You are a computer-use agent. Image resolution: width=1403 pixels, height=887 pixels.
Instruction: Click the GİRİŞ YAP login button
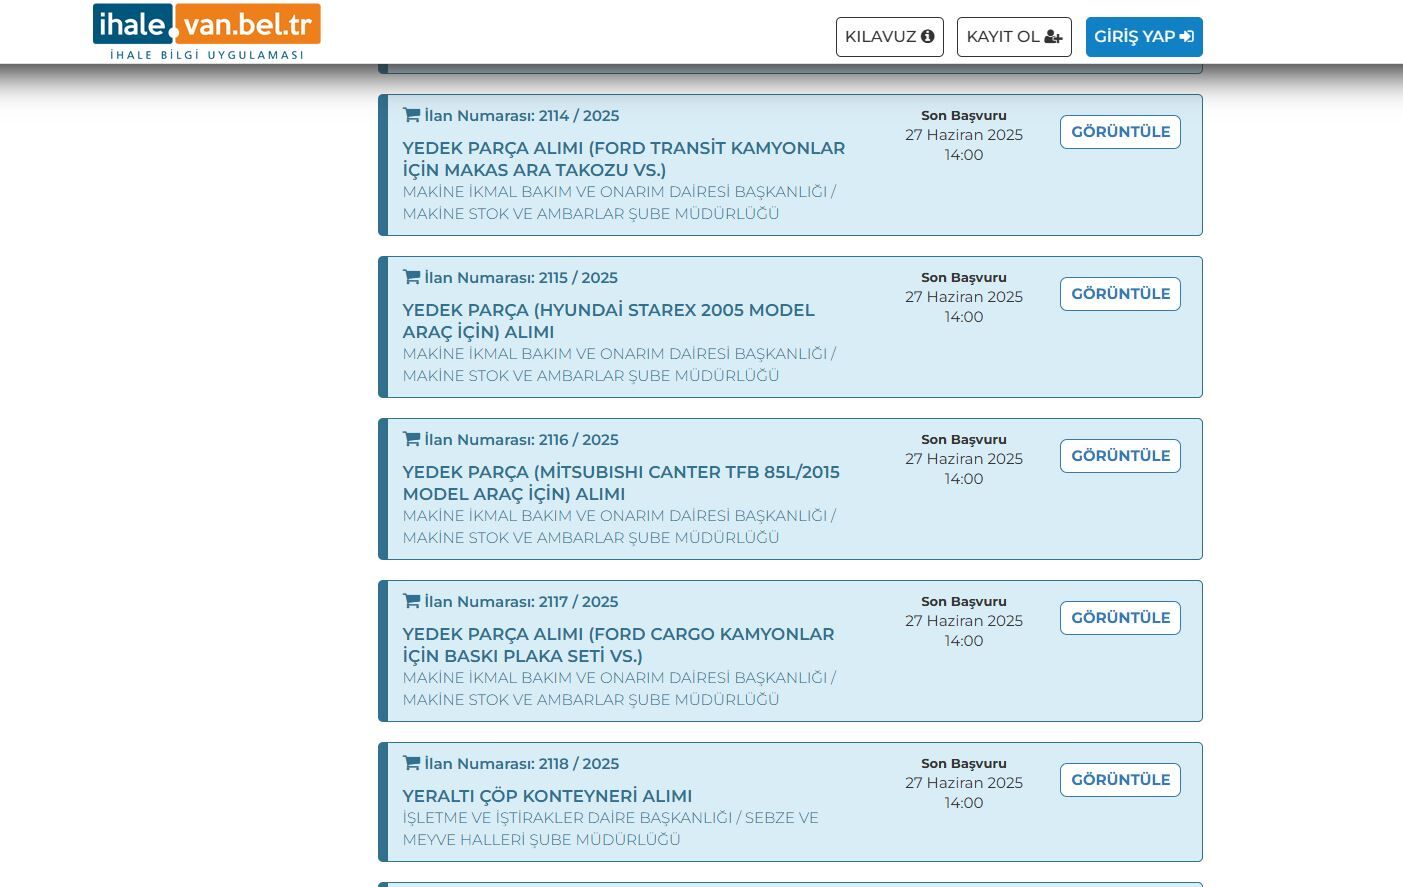coord(1144,37)
